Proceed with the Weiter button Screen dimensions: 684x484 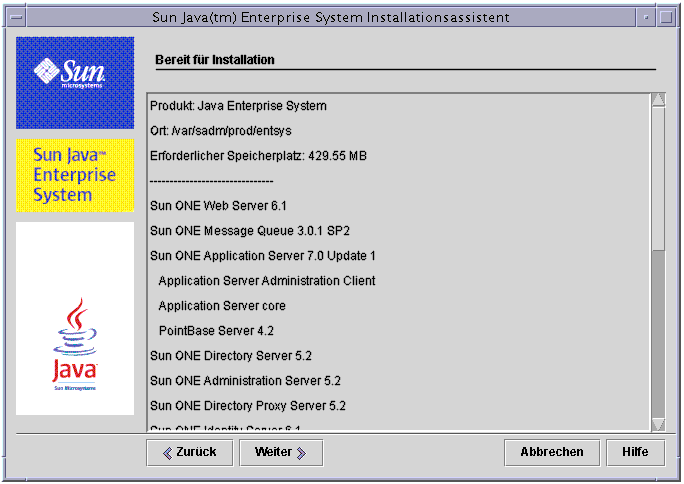[x=281, y=453]
